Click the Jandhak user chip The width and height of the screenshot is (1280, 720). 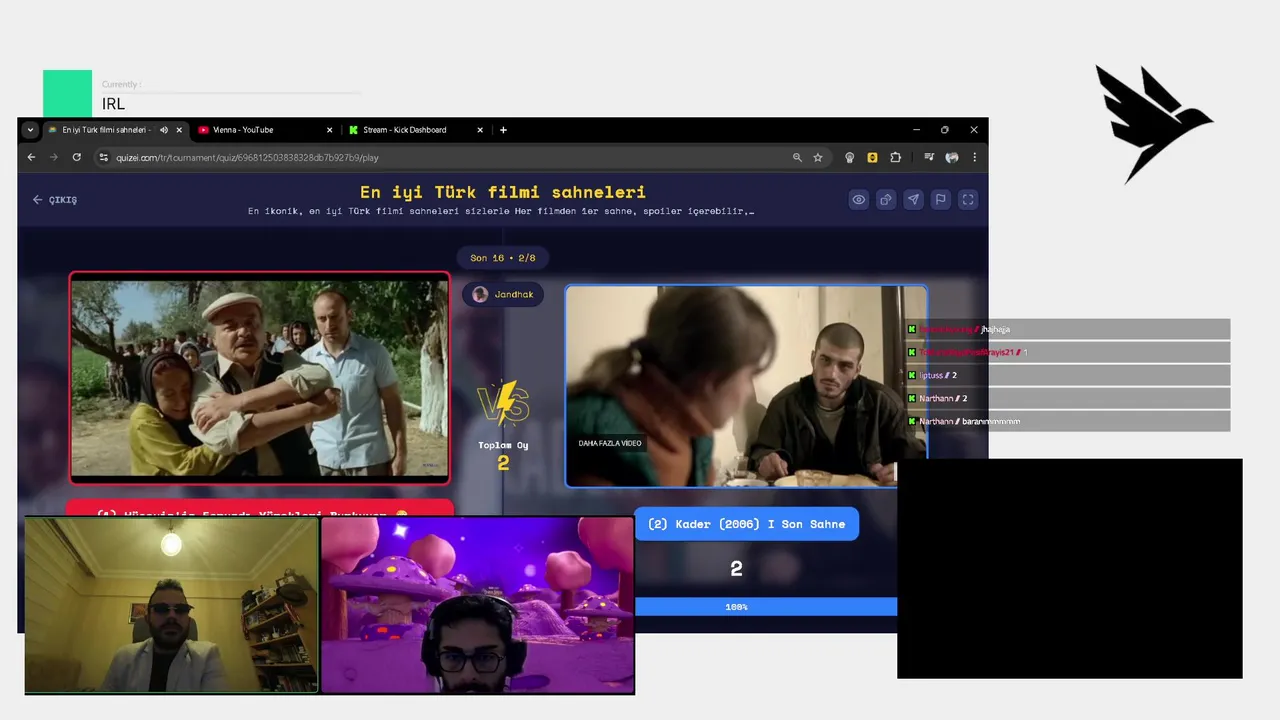(x=504, y=294)
